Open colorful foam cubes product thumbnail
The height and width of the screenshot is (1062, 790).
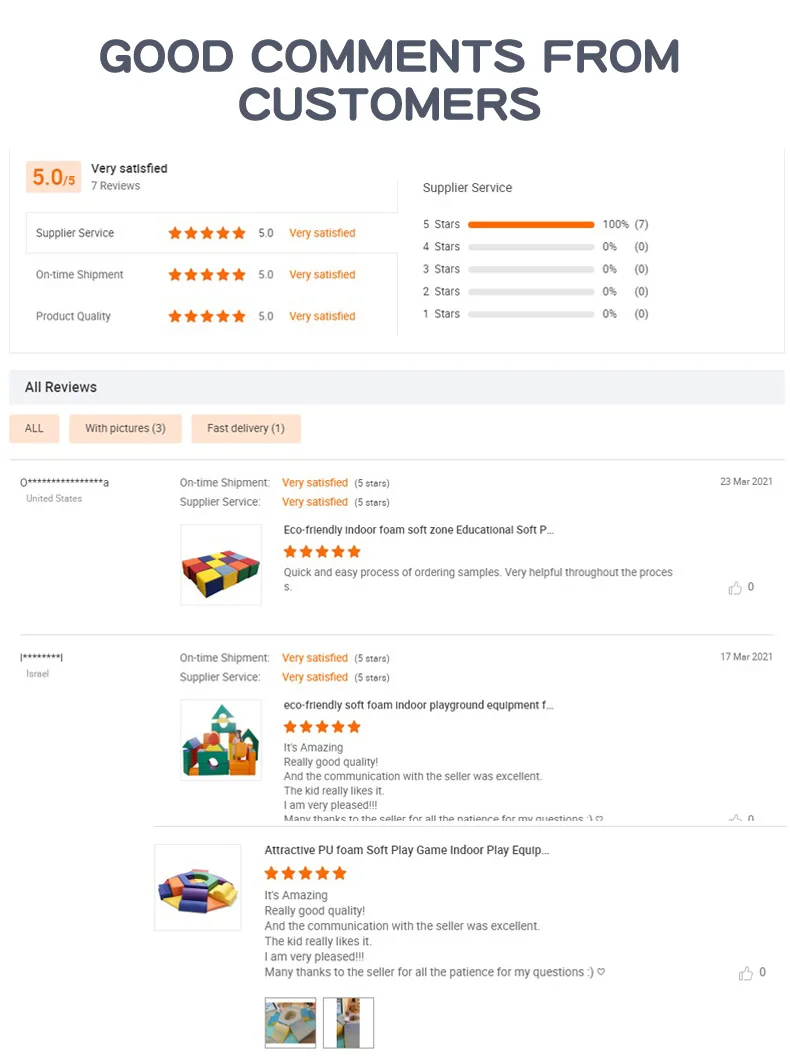click(x=221, y=565)
